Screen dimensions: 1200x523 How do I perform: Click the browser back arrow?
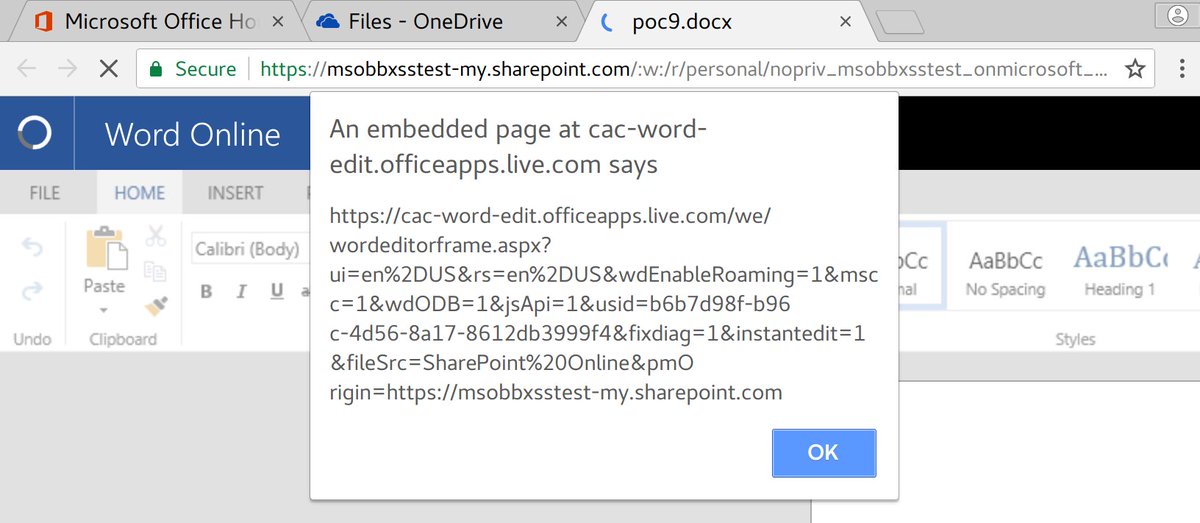coord(29,69)
